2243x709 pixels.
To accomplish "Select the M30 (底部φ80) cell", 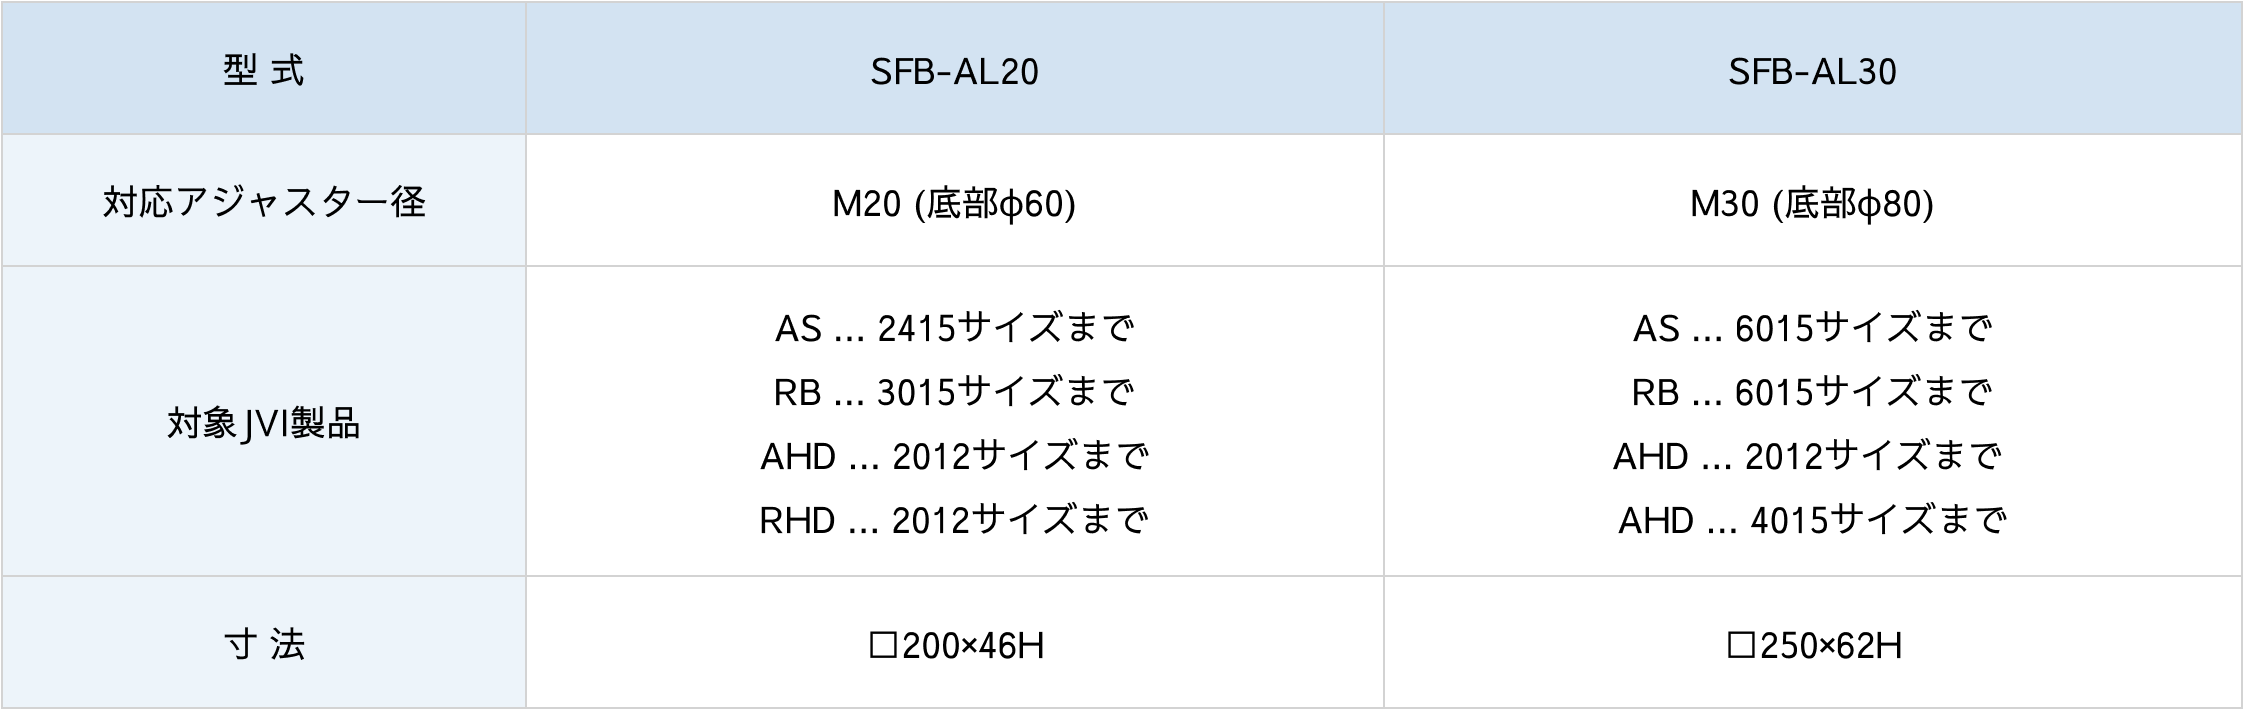I will [x=1812, y=204].
